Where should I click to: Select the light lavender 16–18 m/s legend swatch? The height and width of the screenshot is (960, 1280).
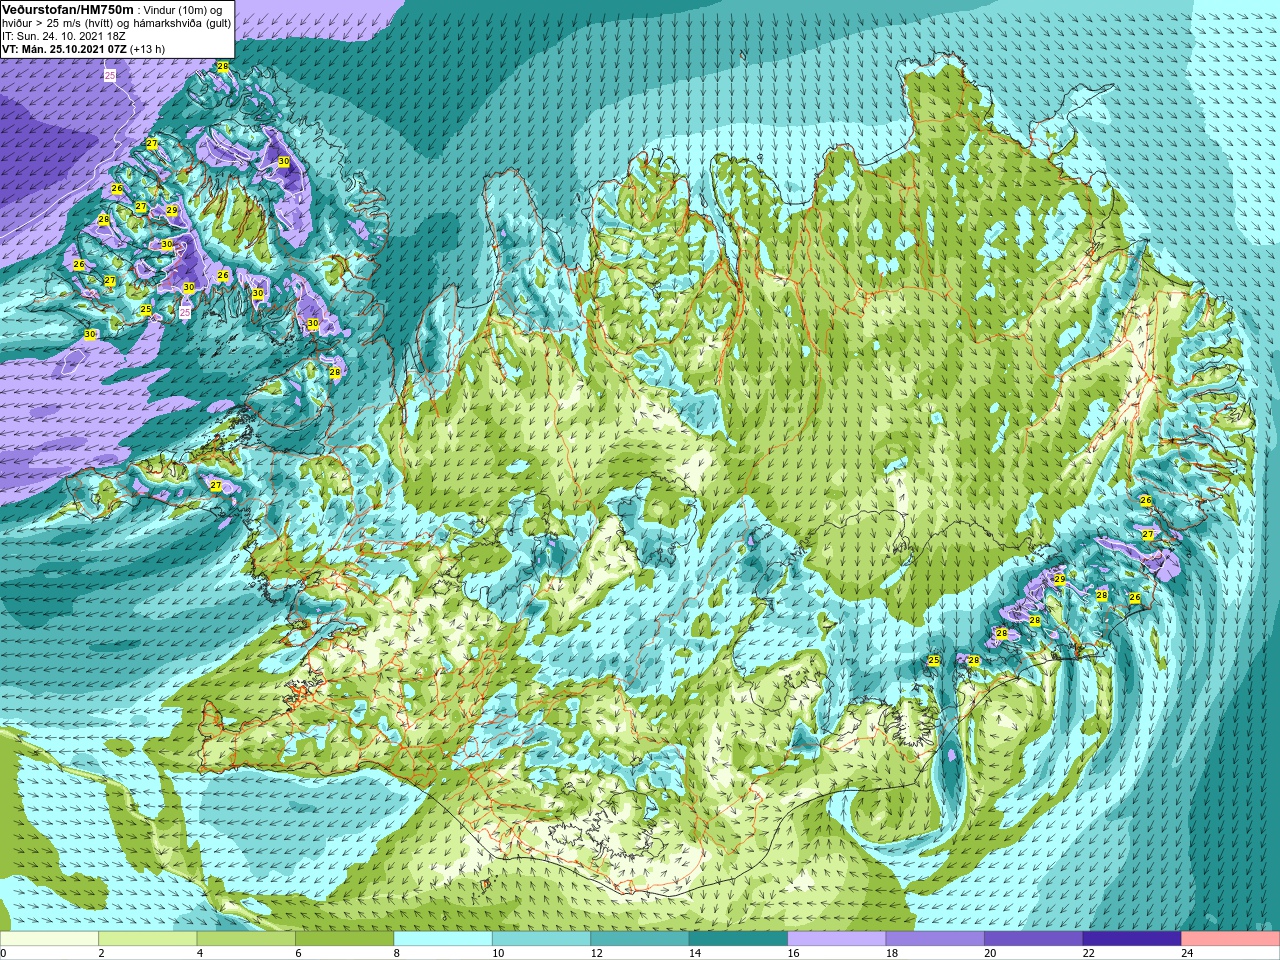(x=837, y=939)
